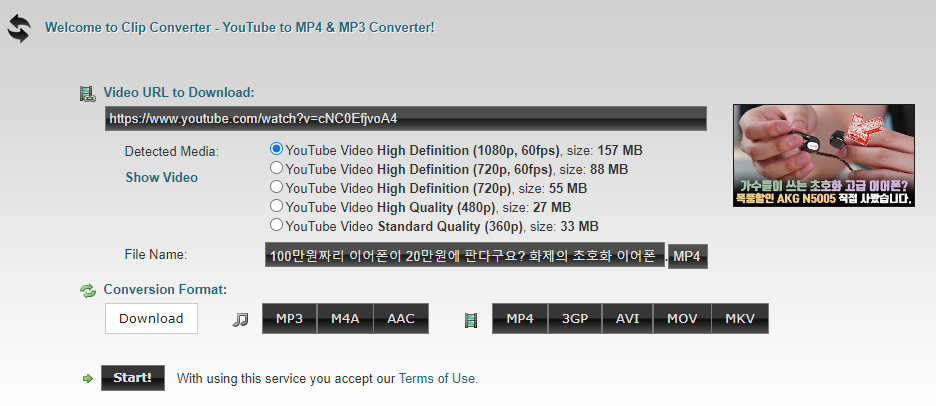This screenshot has height=406, width=936.
Task: Click the MP4 file extension box
Action: pos(687,257)
